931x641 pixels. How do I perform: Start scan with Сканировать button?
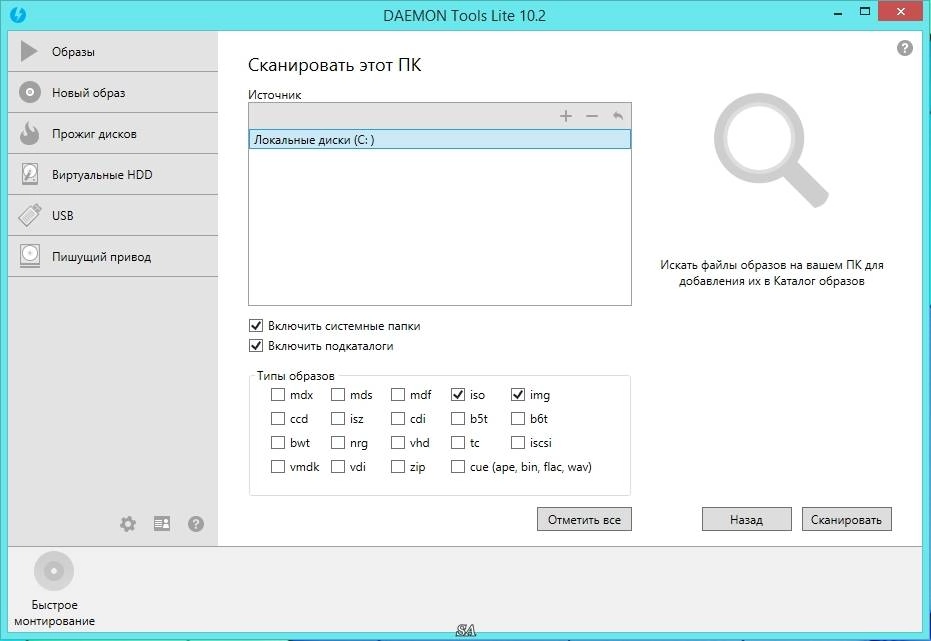(x=846, y=519)
